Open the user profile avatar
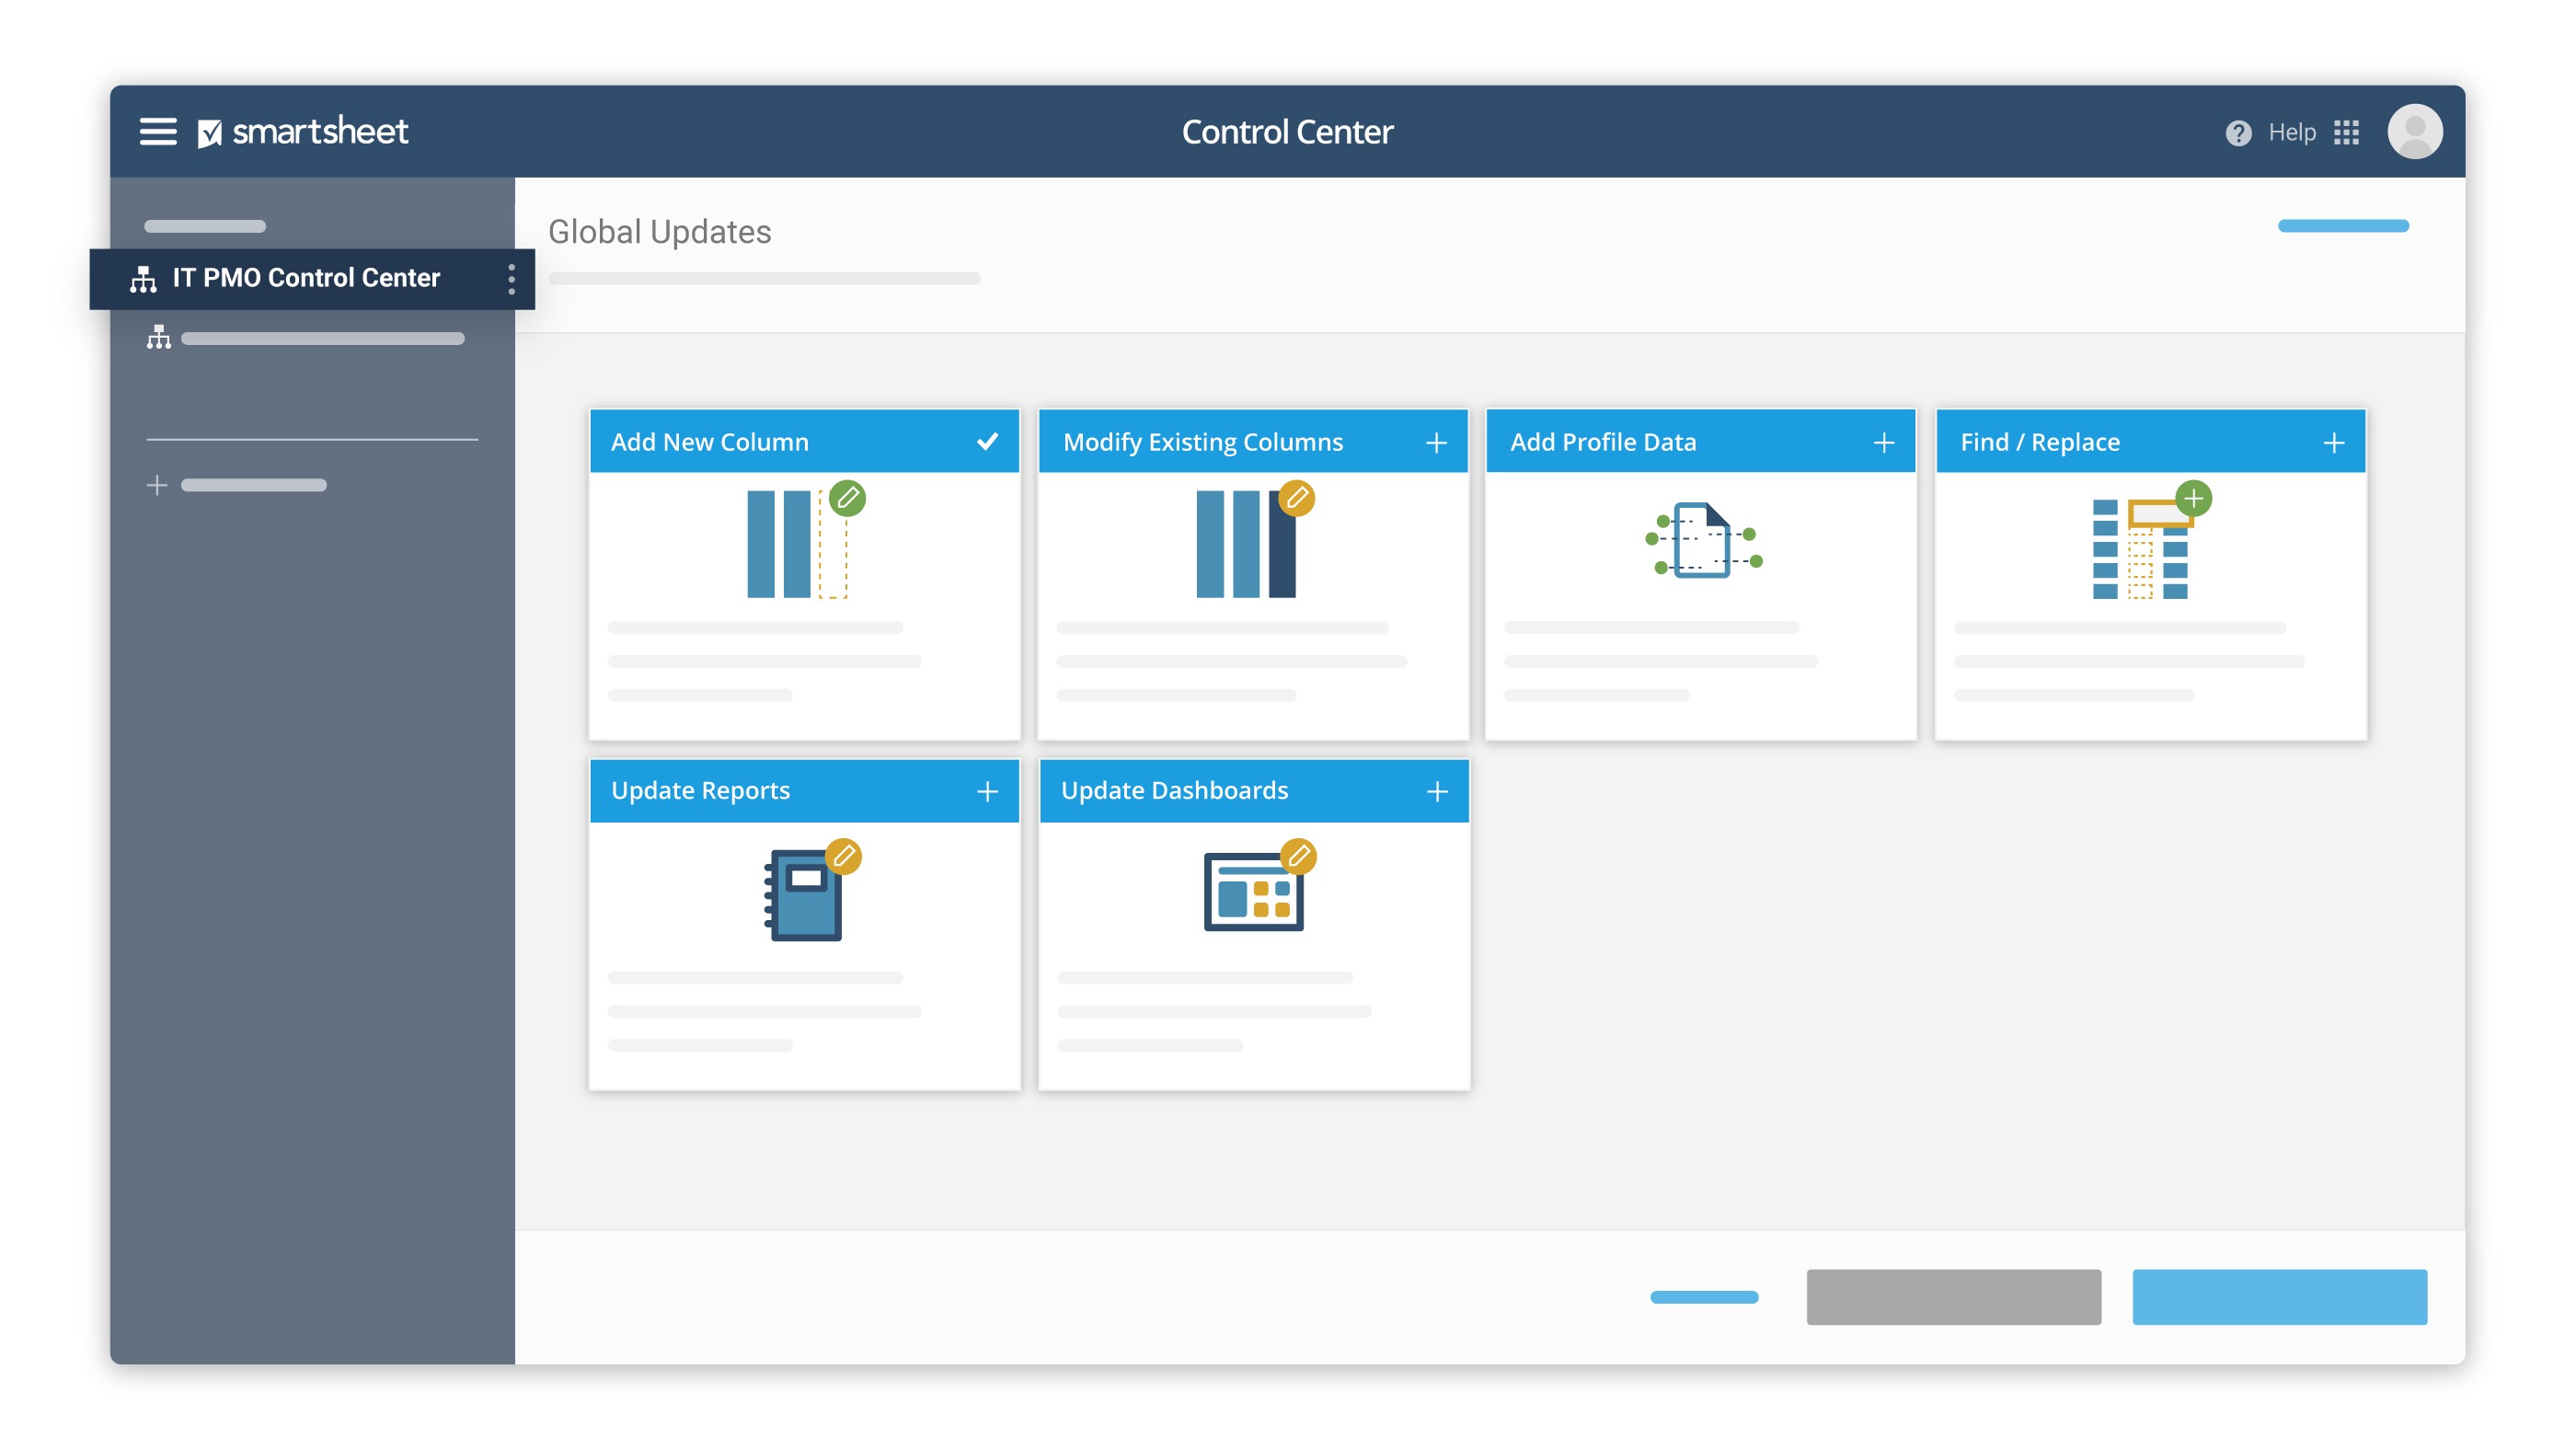 click(x=2414, y=132)
